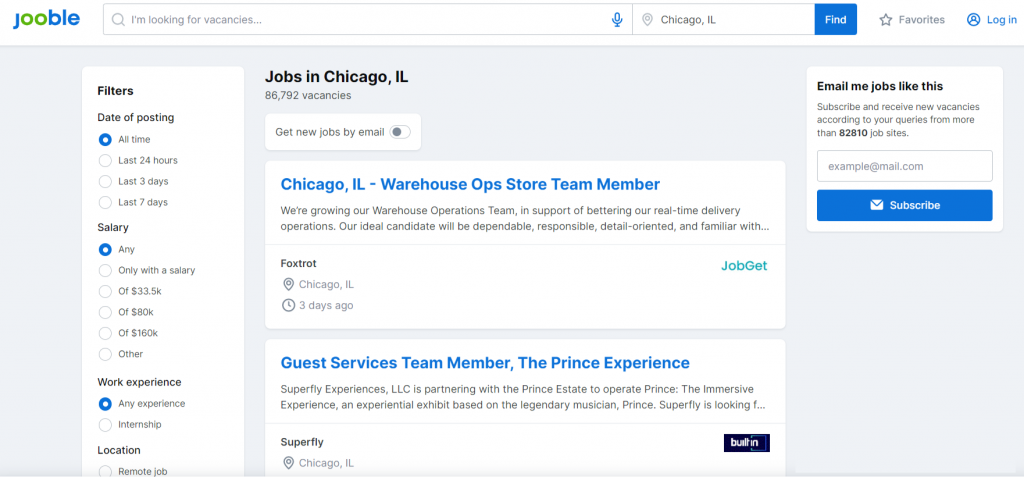The width and height of the screenshot is (1024, 477).
Task: Click the Superfly company name
Action: click(x=302, y=442)
